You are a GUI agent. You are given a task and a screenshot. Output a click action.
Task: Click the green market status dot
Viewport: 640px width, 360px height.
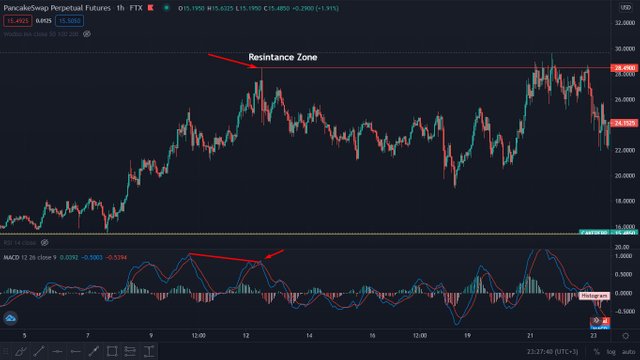(x=166, y=8)
